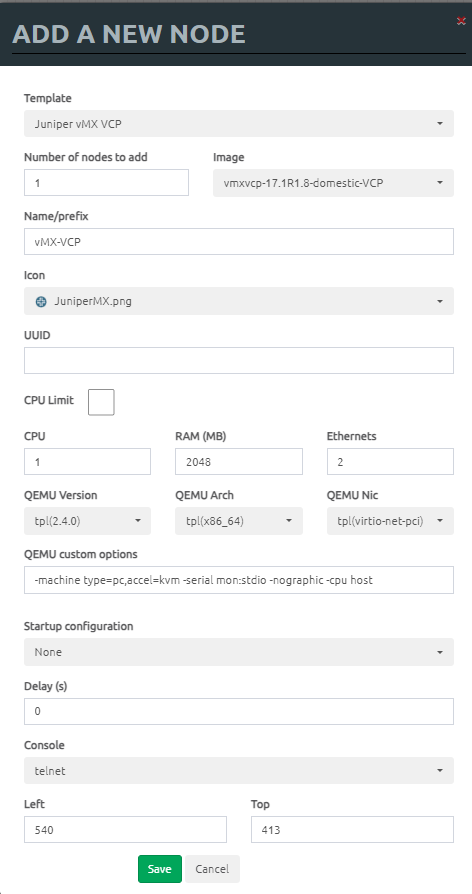Expand the Image version dropdown

coord(333,183)
